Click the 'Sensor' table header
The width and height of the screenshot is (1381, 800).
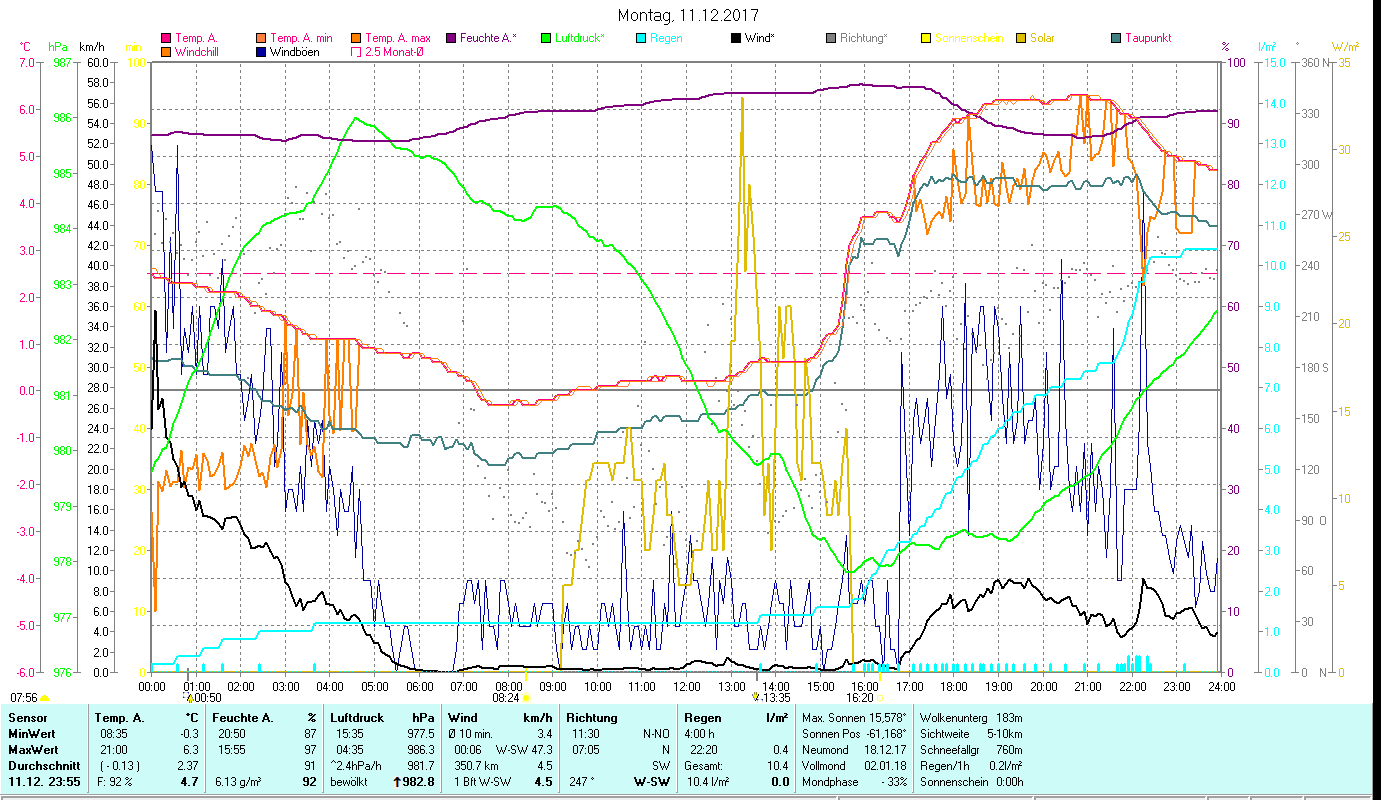(x=27, y=718)
